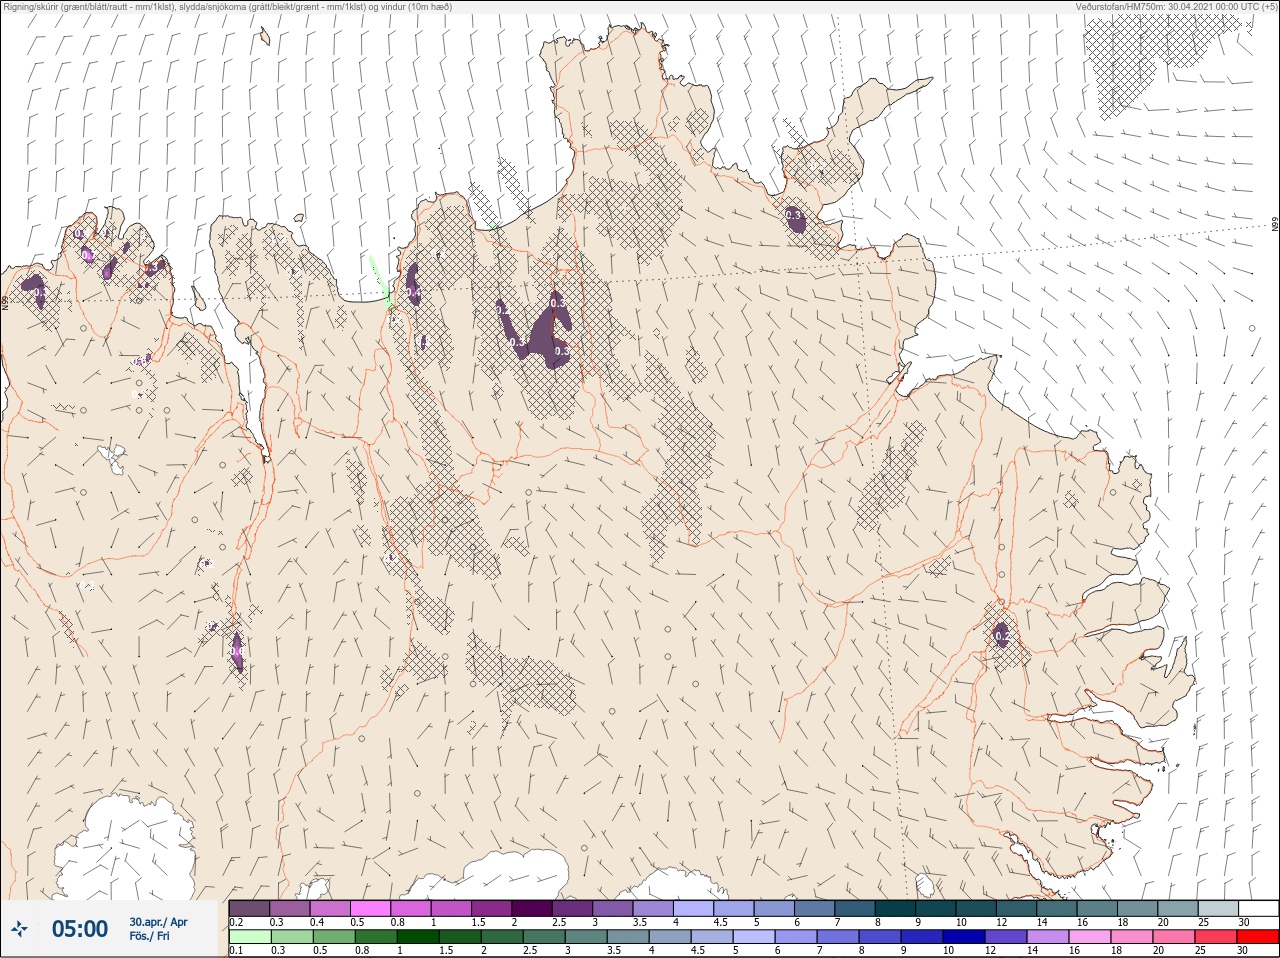
Task: Pick the mauve 0.2 snow legend swatch
Action: (x=249, y=908)
